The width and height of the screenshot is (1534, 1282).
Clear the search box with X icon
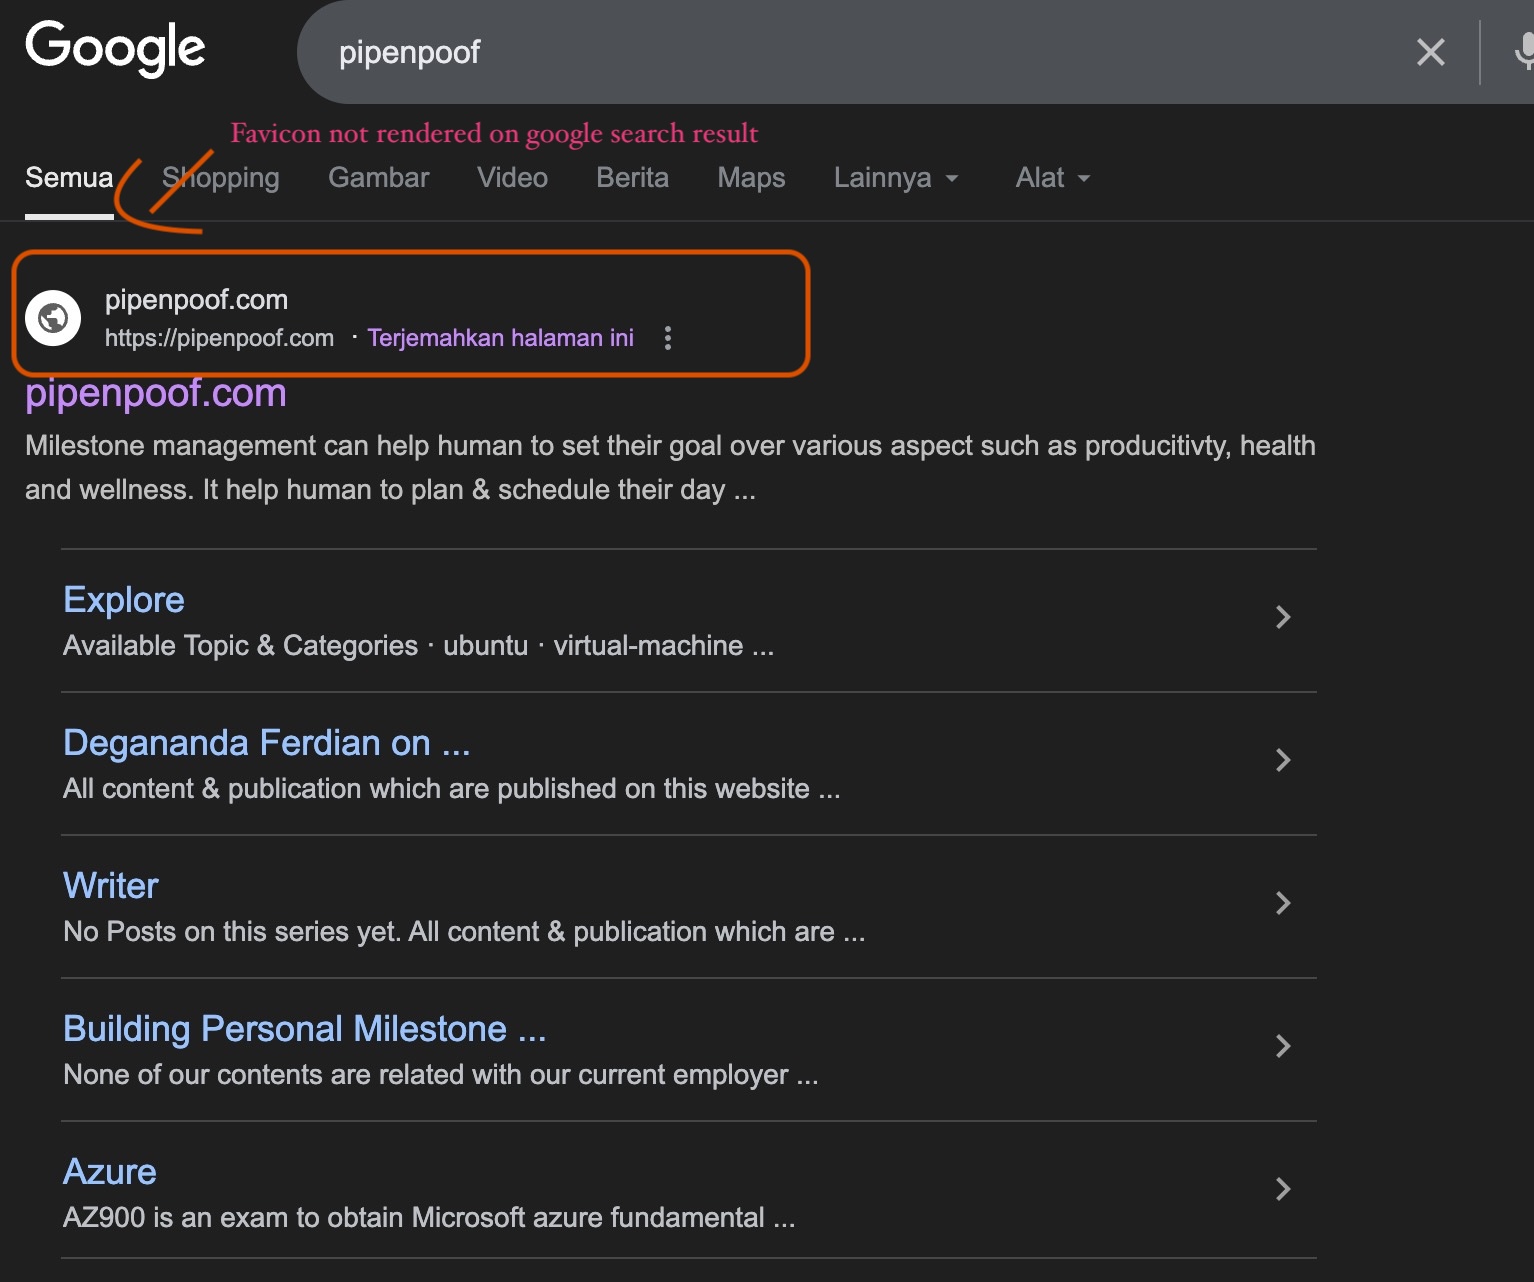pyautogui.click(x=1430, y=52)
